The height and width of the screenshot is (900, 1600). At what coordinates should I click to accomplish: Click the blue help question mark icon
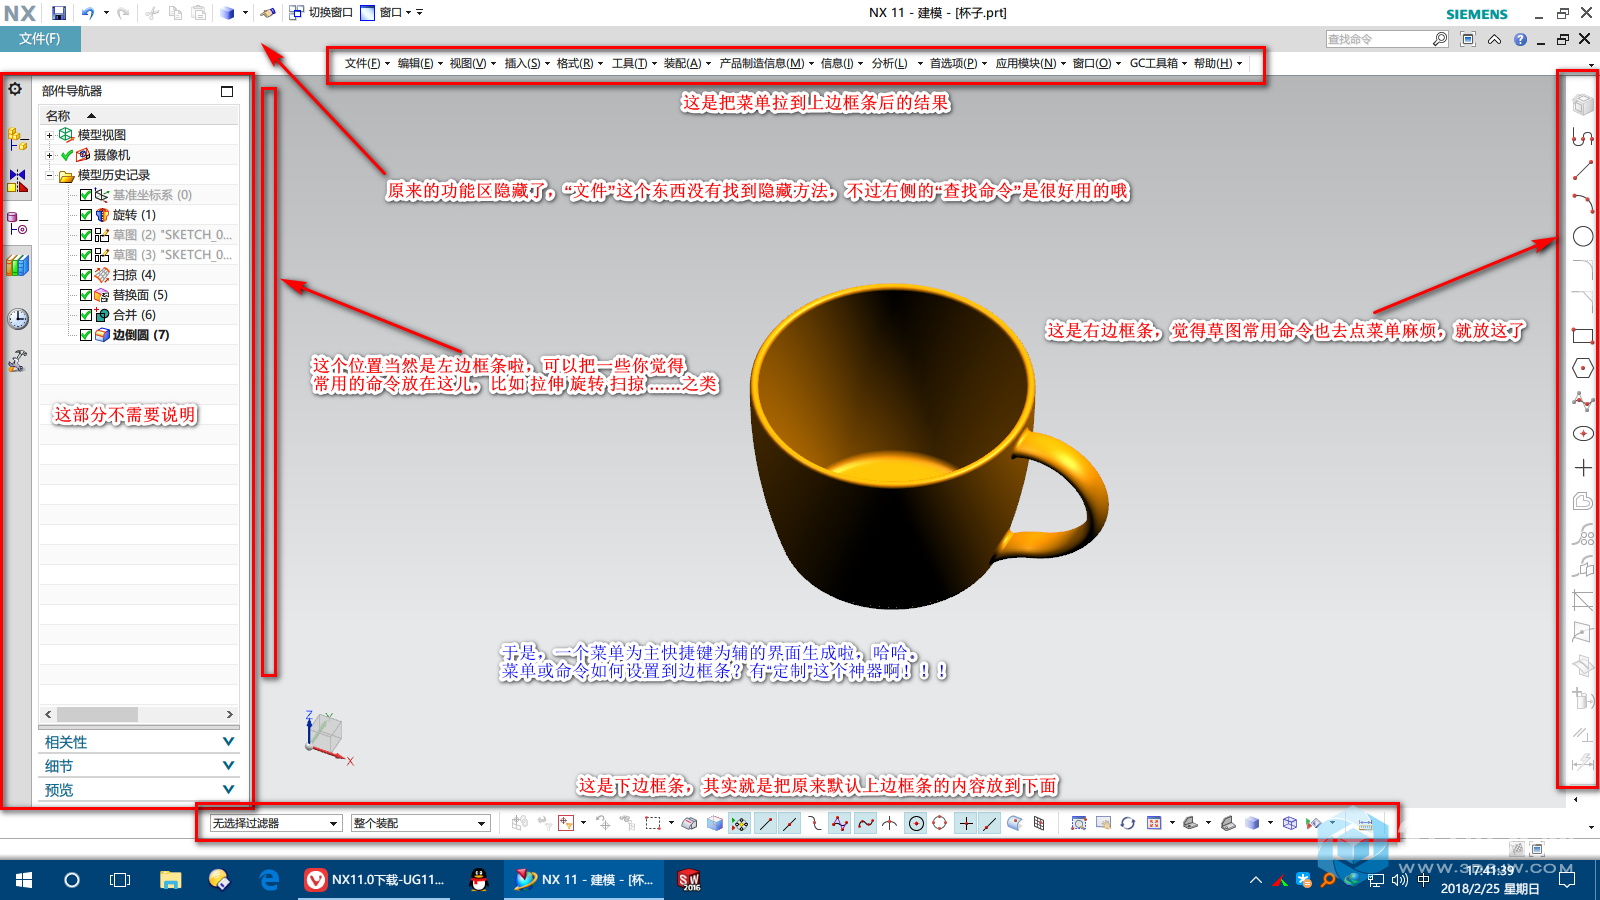click(1520, 39)
